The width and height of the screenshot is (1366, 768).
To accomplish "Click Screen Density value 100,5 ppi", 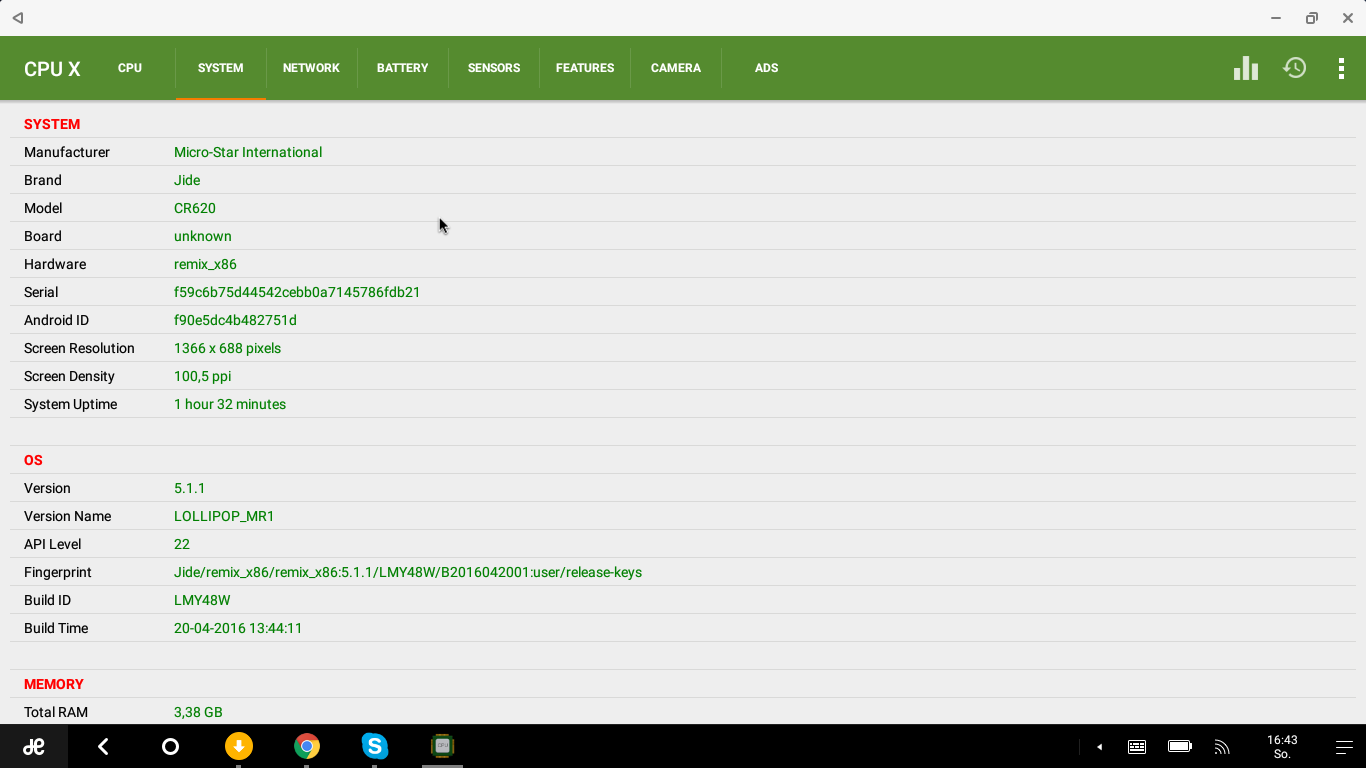I will [x=203, y=376].
